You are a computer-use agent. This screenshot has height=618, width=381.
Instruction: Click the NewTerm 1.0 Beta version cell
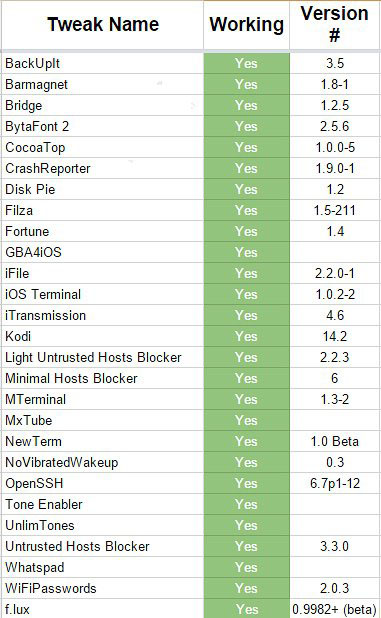(x=335, y=441)
